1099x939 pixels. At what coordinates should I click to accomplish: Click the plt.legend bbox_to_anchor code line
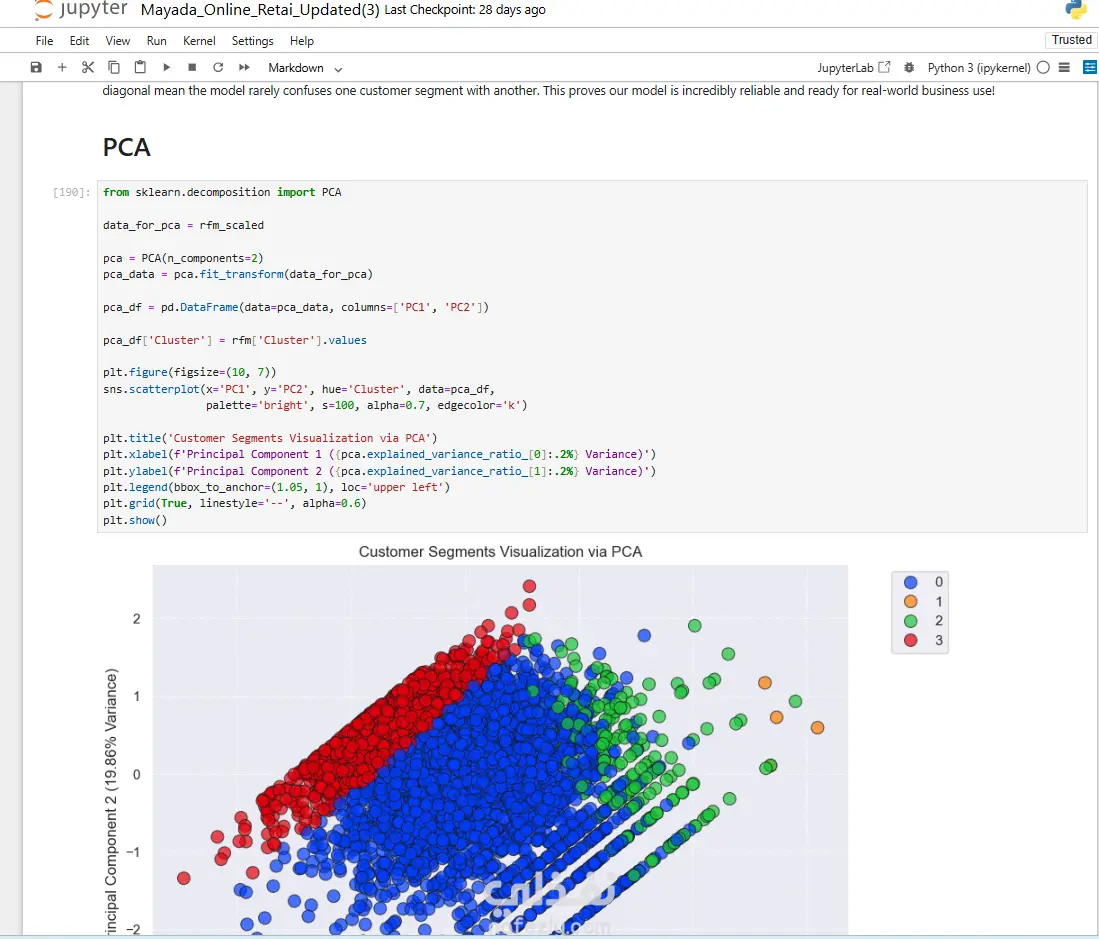[276, 487]
